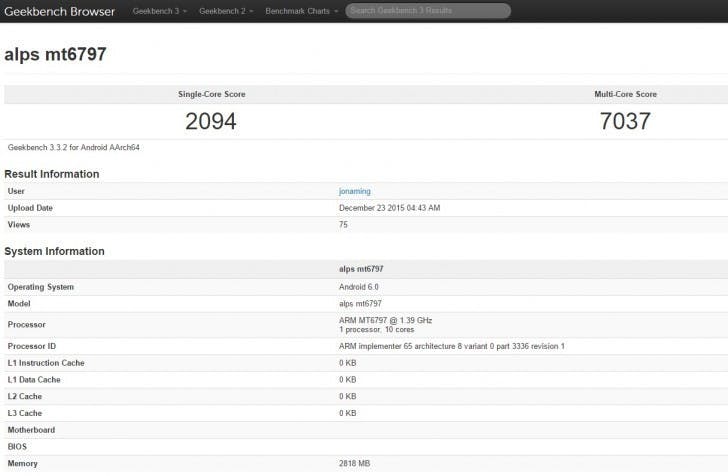Select the Multi-Core Score header
728x476 pixels.
pos(625,94)
